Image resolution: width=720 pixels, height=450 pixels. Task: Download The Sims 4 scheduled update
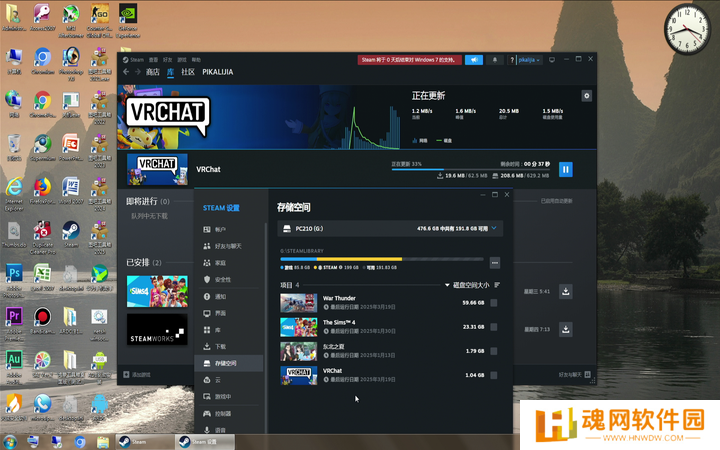[566, 291]
